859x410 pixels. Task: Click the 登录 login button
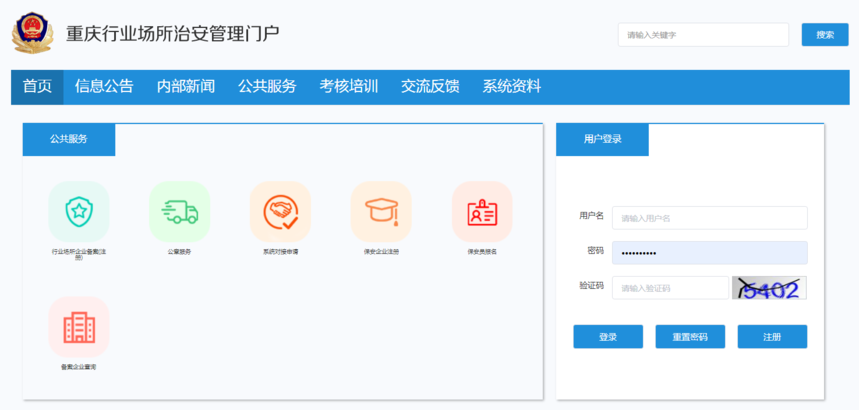tap(608, 337)
